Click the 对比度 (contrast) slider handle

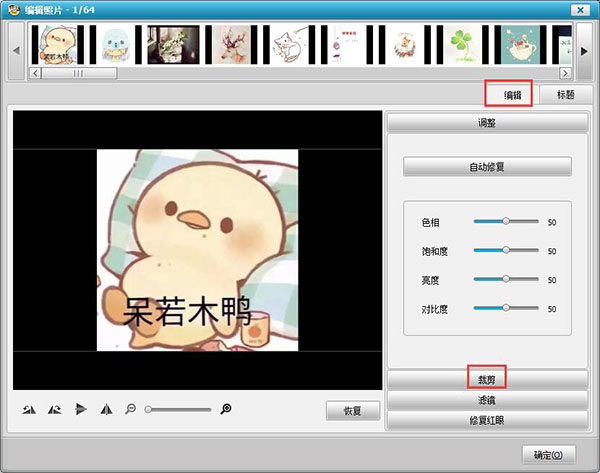506,308
